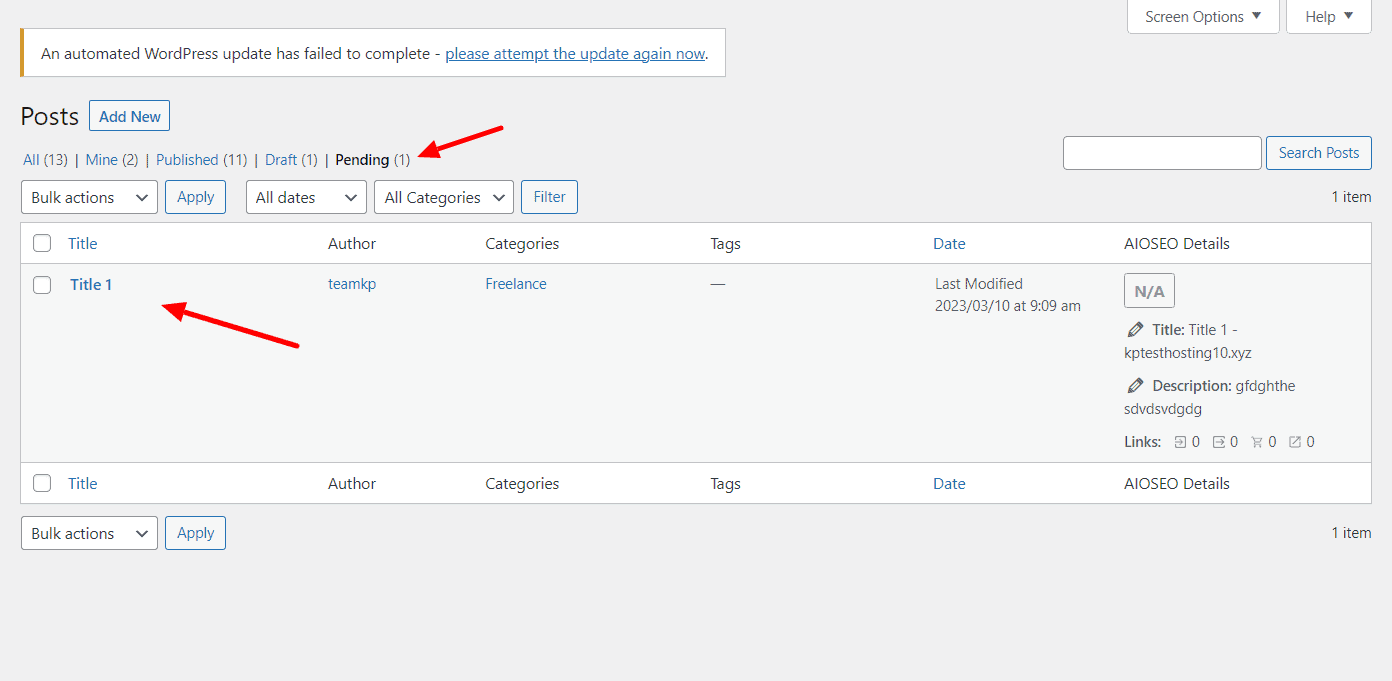The width and height of the screenshot is (1392, 681).
Task: Click into the search posts field
Action: click(1162, 153)
